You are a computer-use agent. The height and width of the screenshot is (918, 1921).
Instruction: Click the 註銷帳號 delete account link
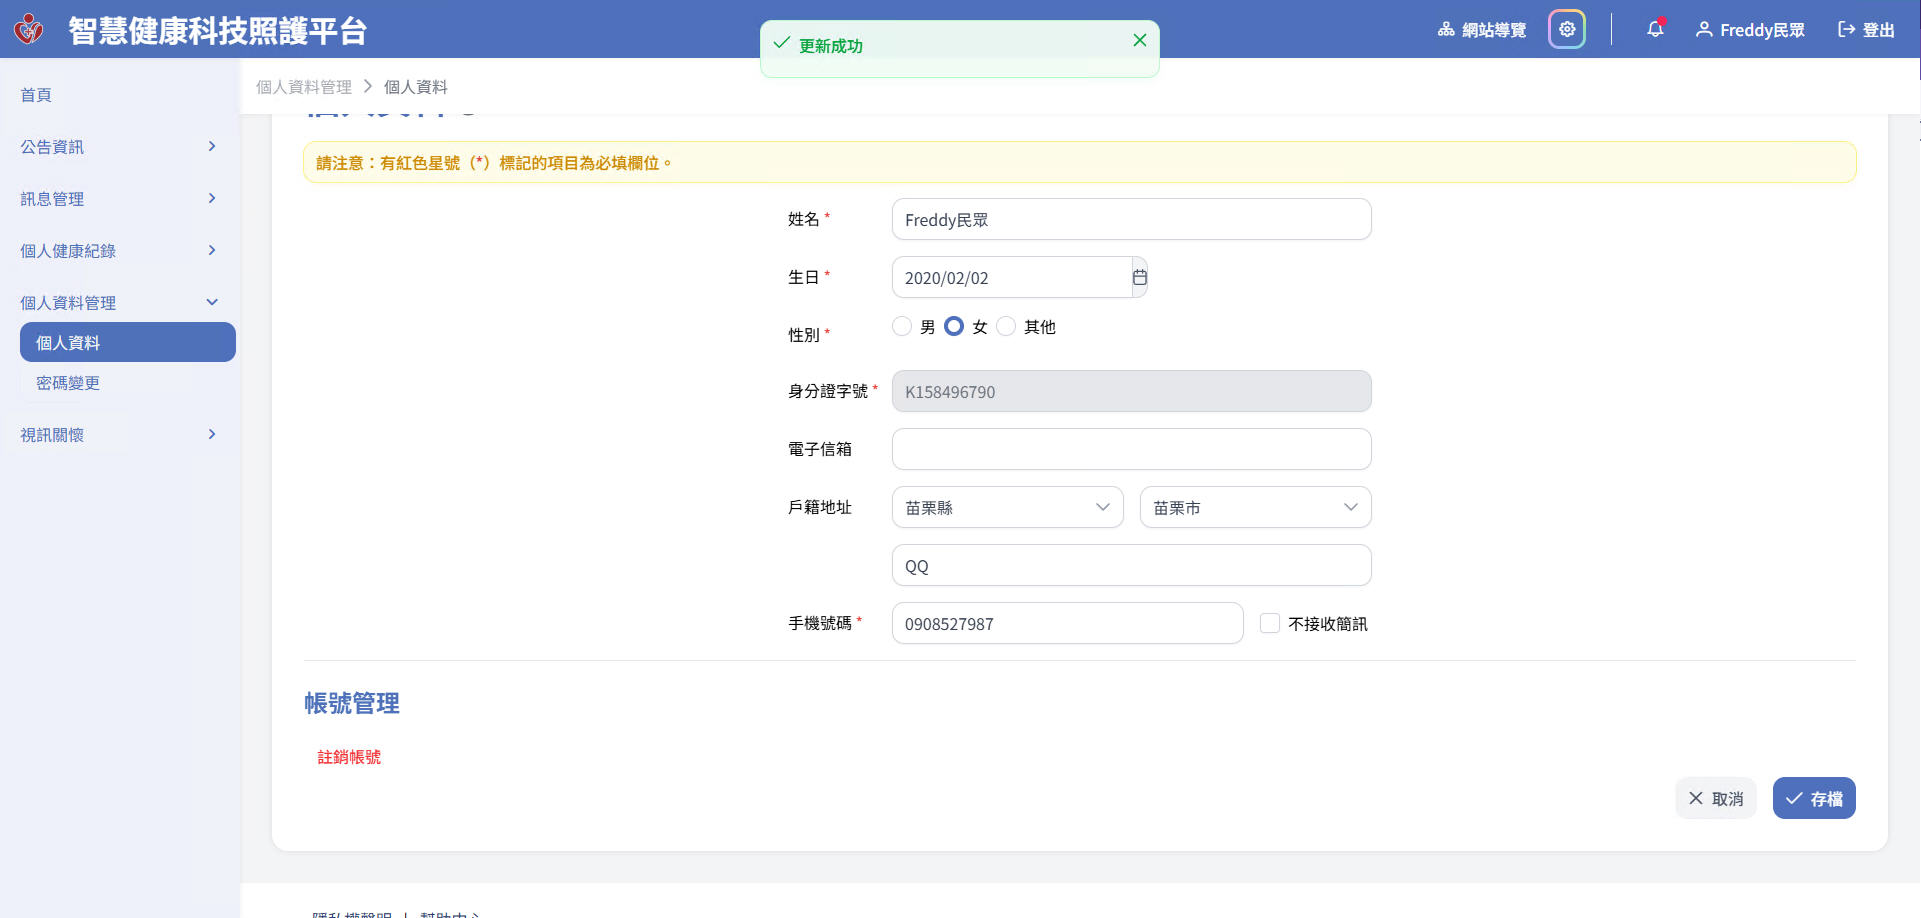(x=349, y=757)
